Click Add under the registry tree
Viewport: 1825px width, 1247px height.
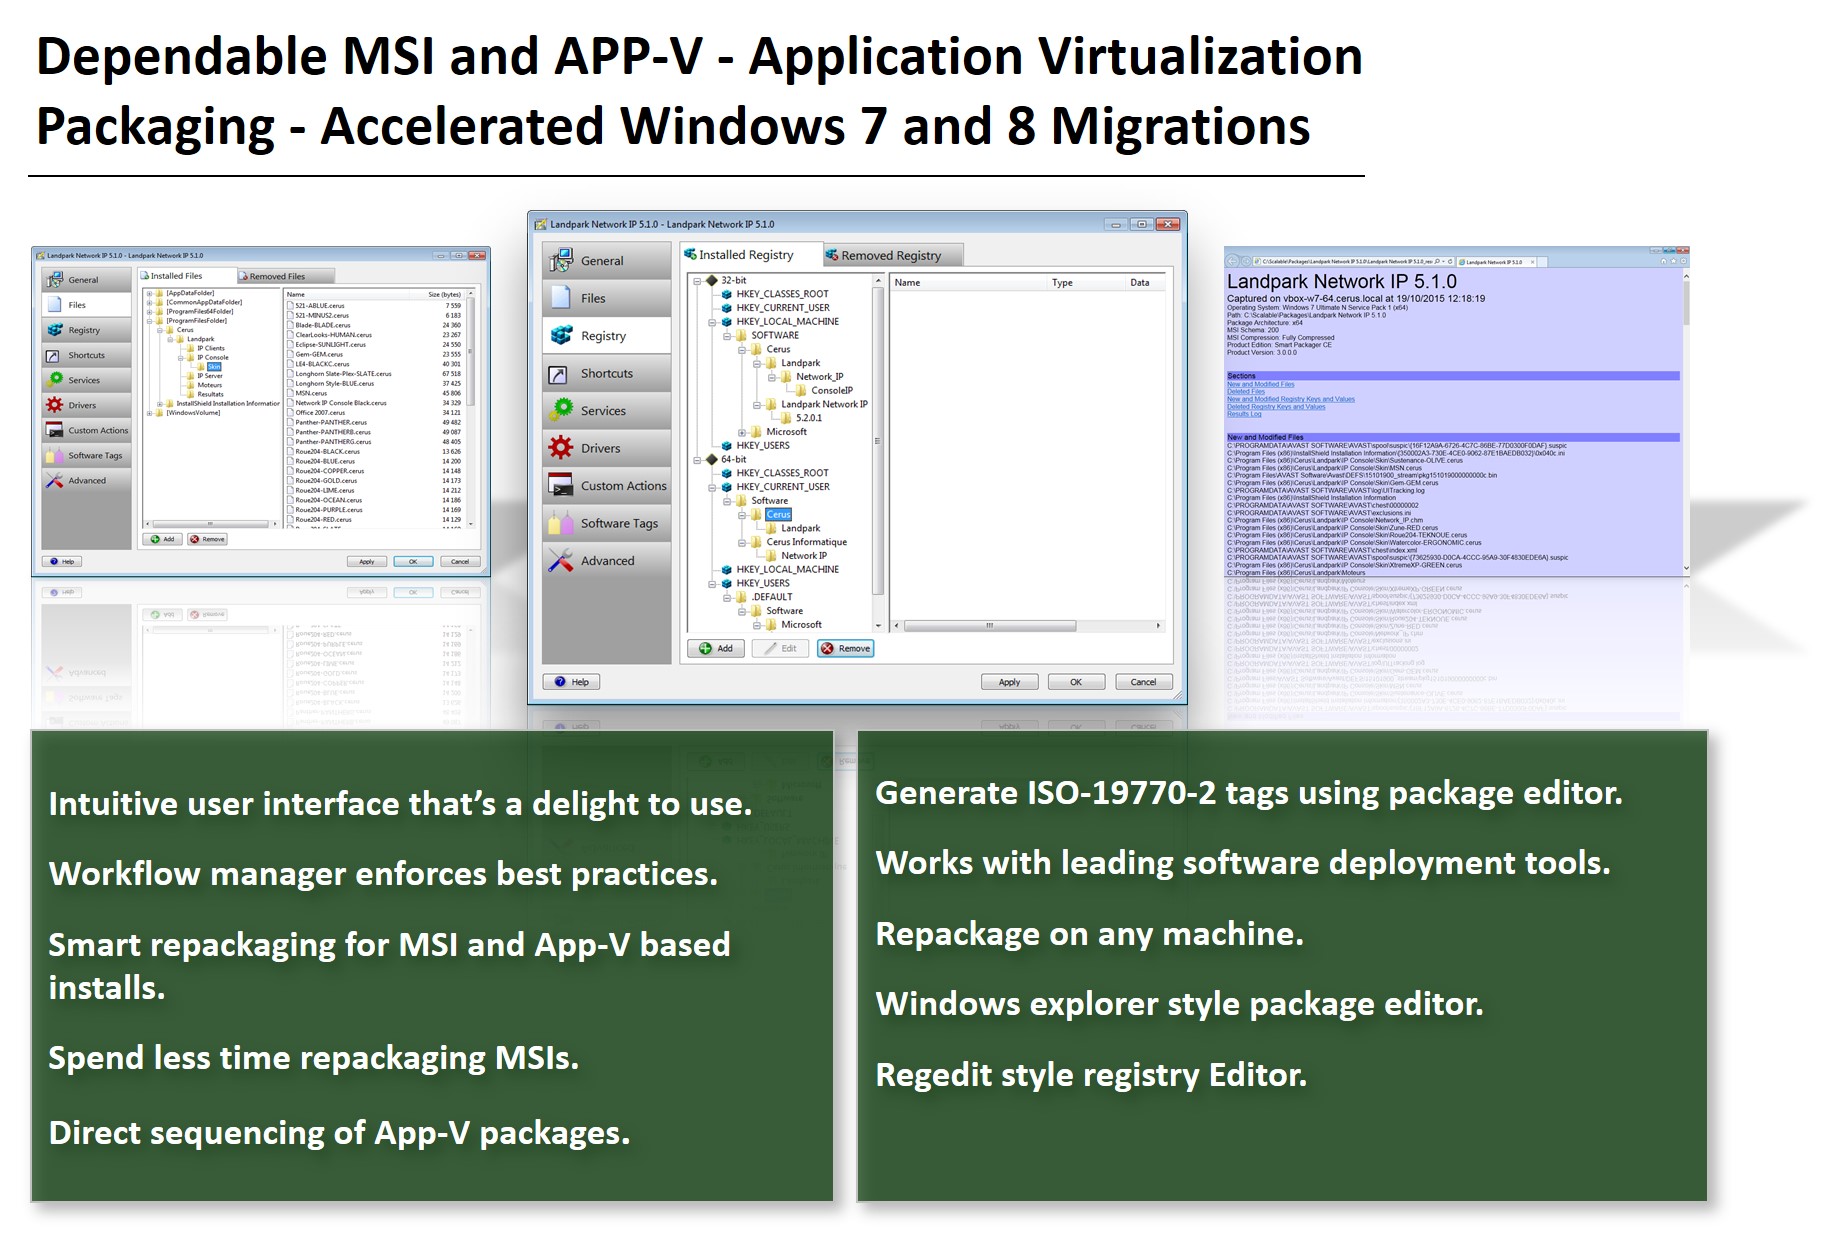(x=716, y=648)
